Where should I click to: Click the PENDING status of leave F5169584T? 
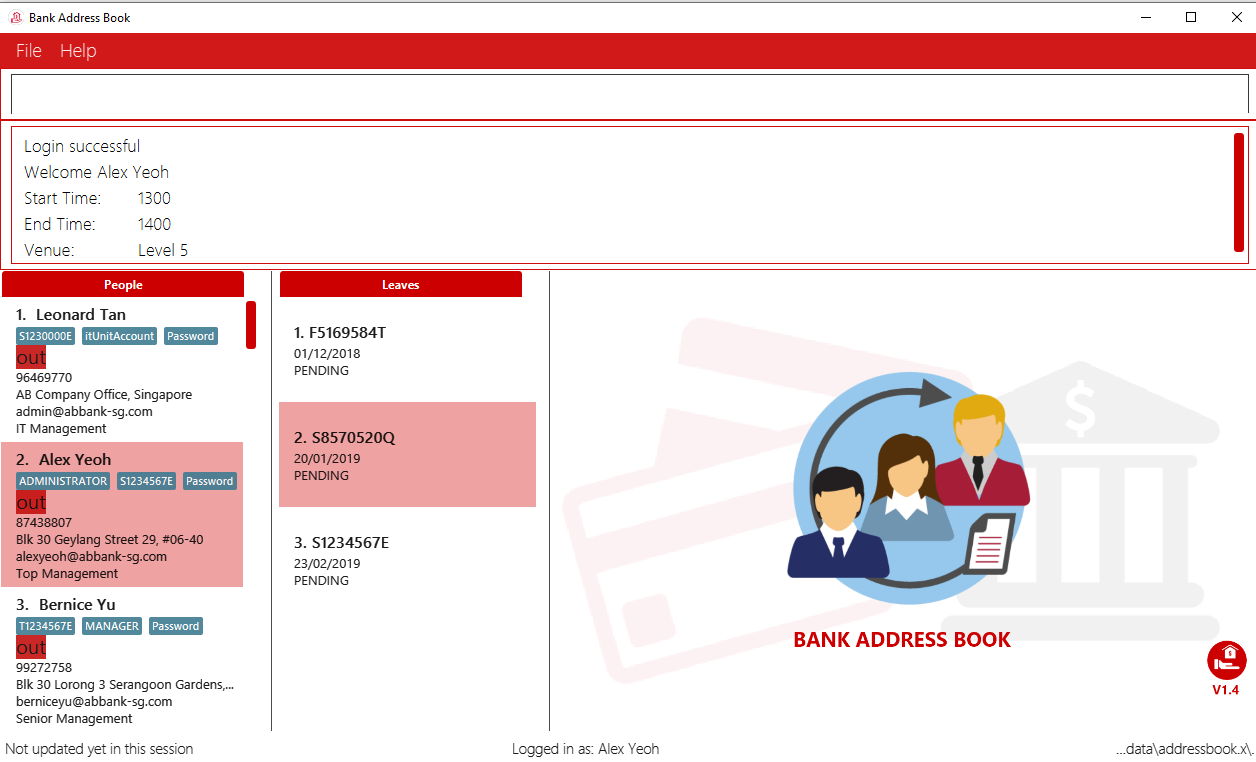tap(321, 371)
